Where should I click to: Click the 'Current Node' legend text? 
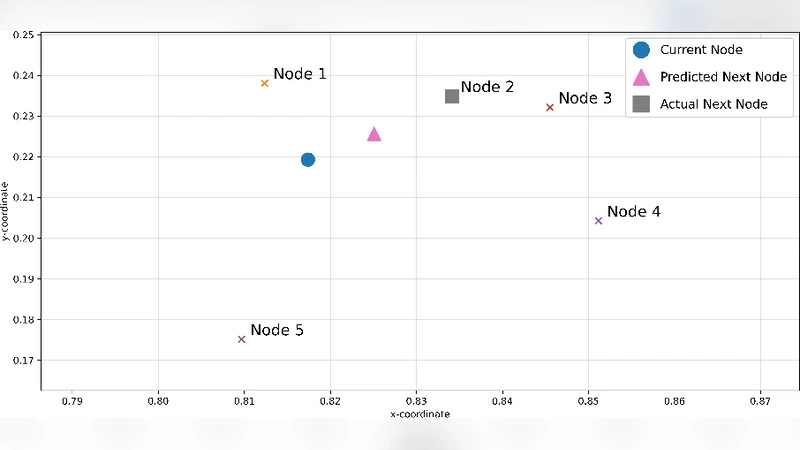tap(701, 49)
